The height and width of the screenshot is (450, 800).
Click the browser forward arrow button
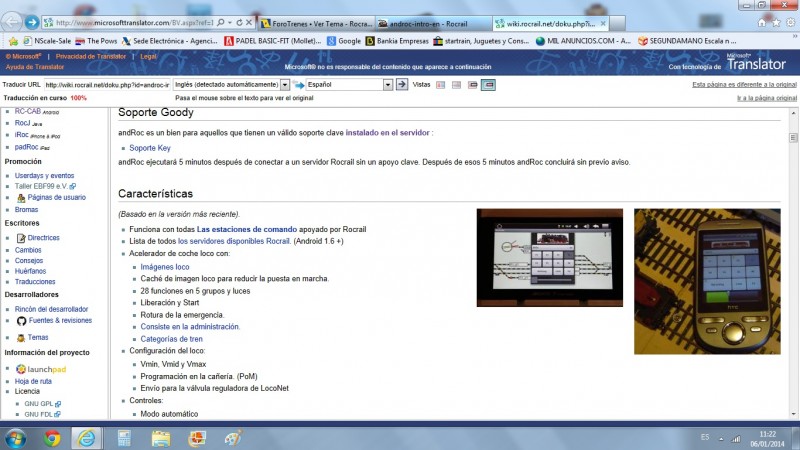32,22
